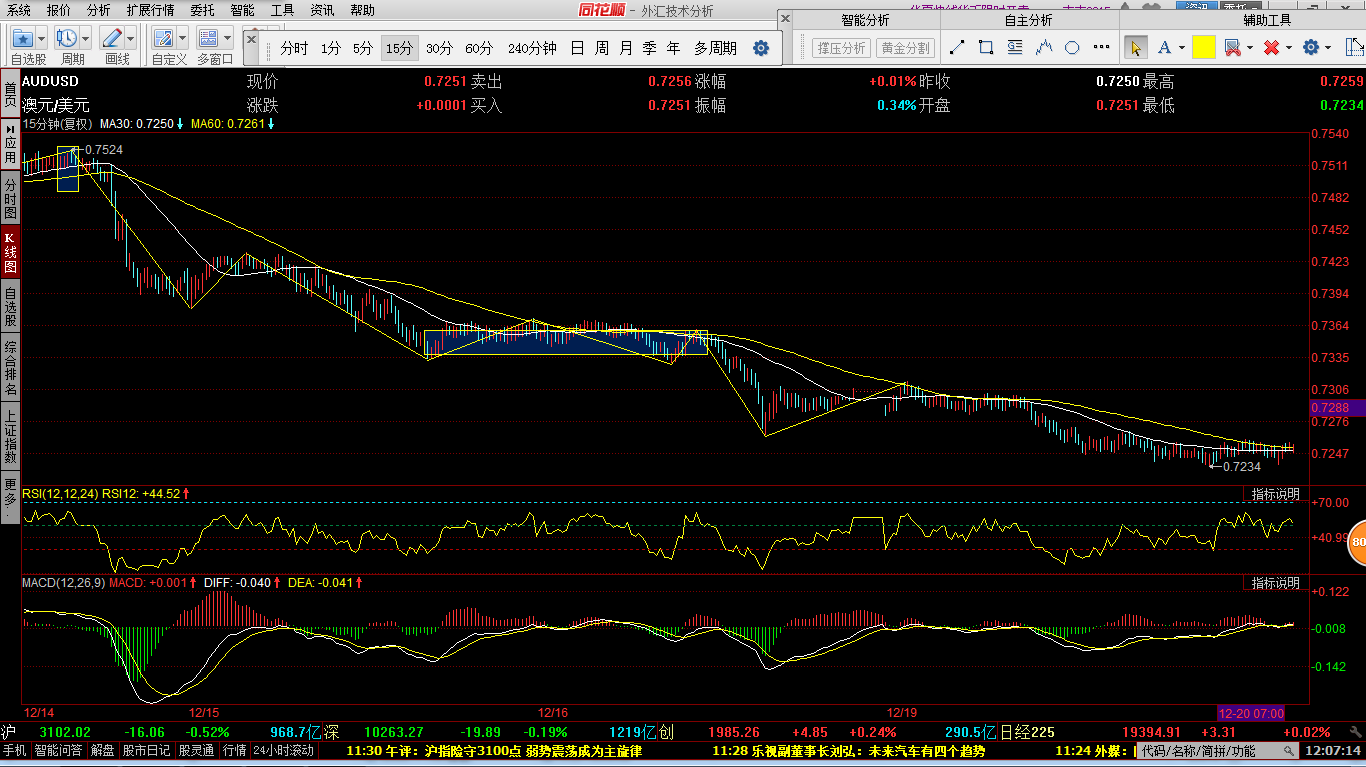
Task: Switch to 30分 period
Action: pos(439,48)
